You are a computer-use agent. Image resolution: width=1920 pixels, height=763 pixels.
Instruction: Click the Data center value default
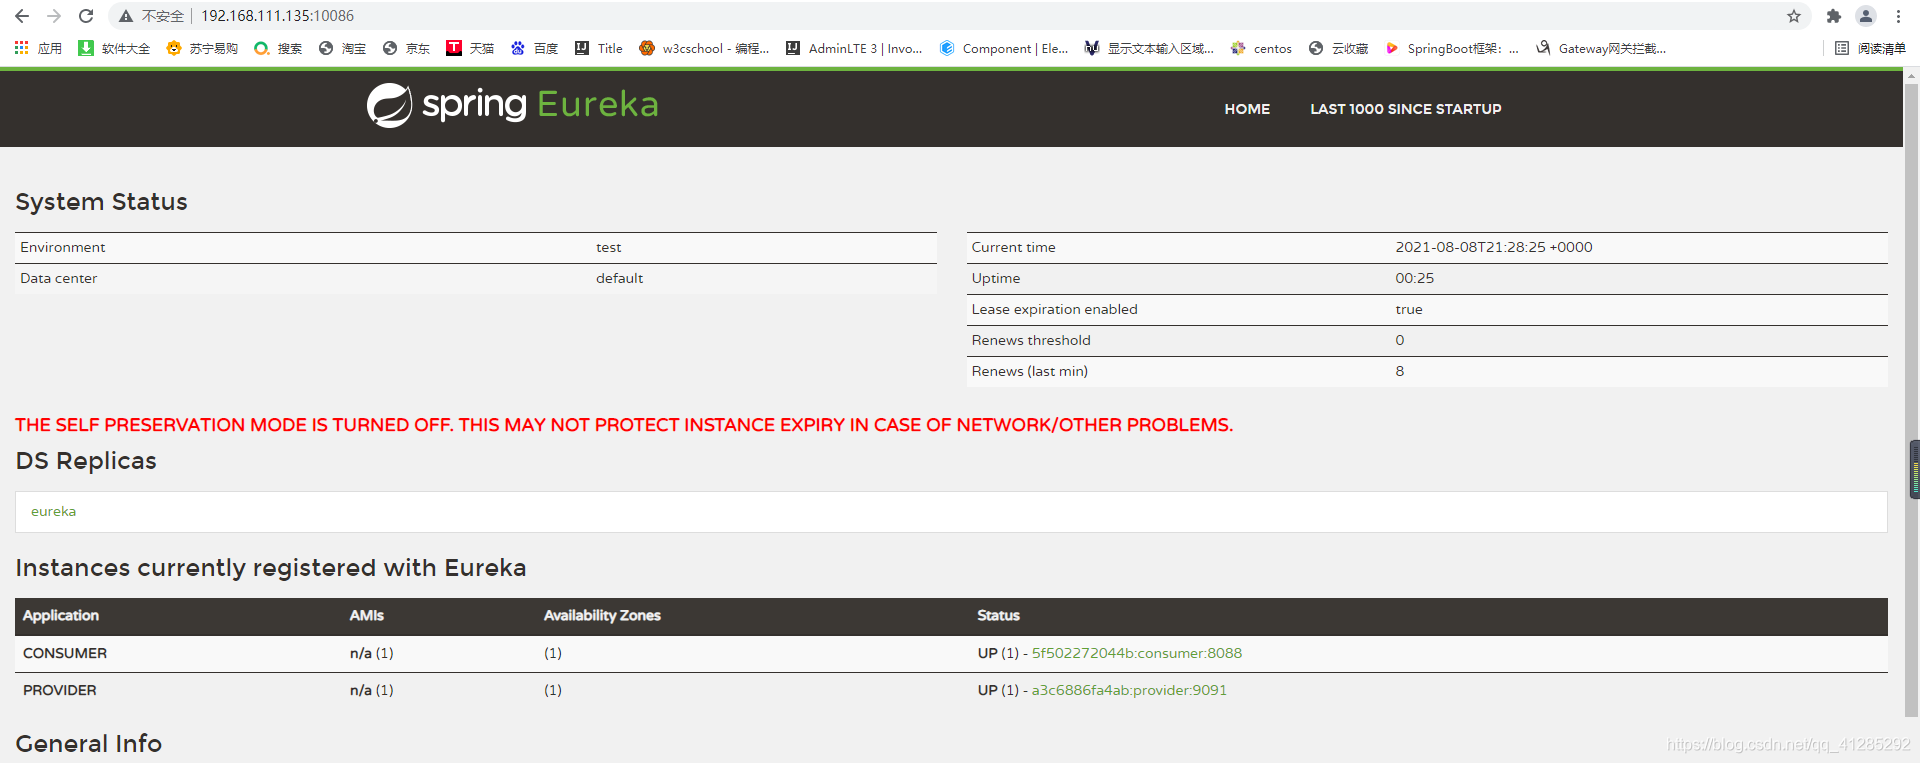click(619, 278)
